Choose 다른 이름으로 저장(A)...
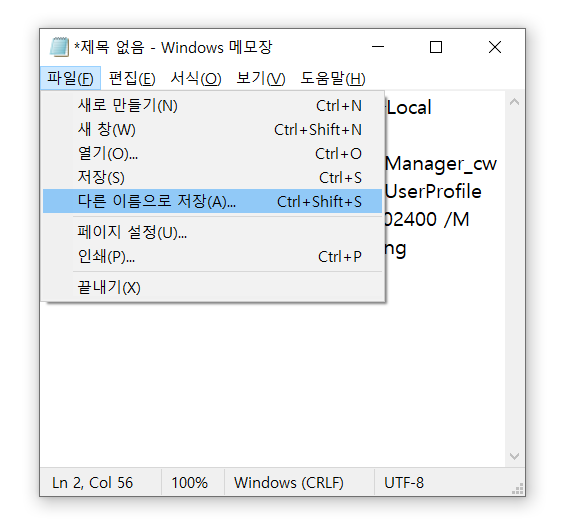This screenshot has height=525, width=562. click(213, 201)
